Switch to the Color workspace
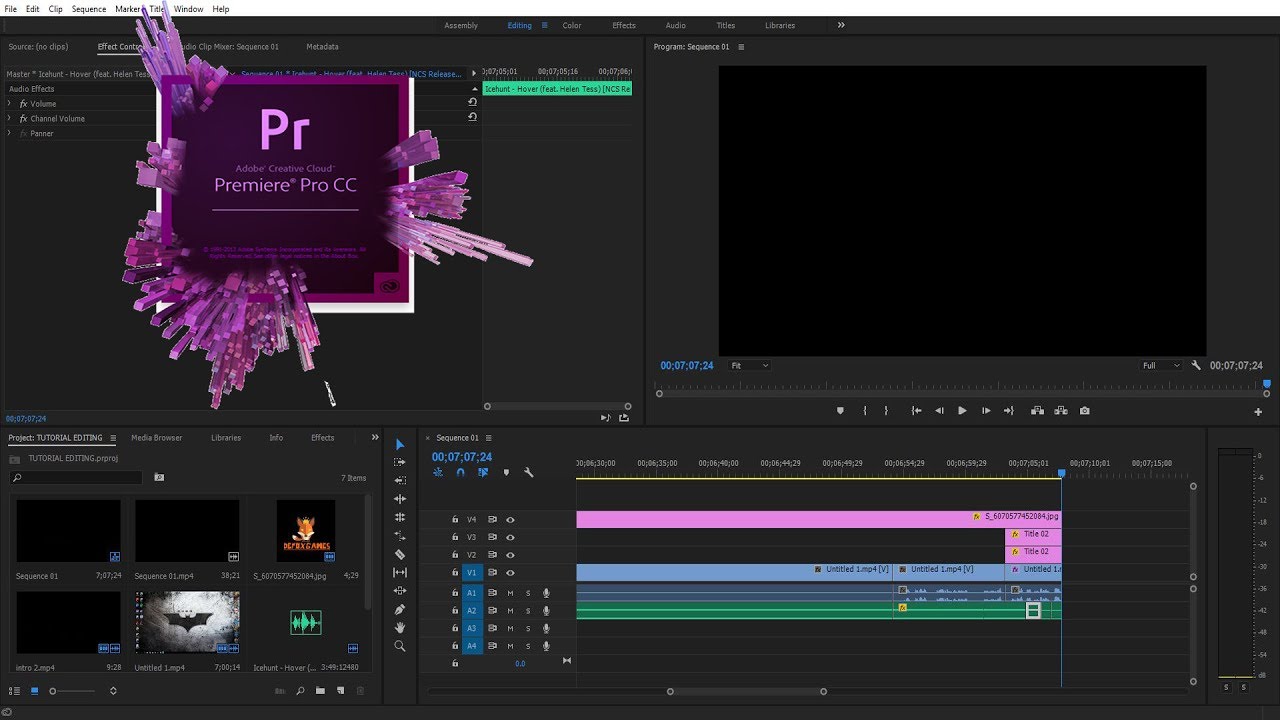 [572, 26]
